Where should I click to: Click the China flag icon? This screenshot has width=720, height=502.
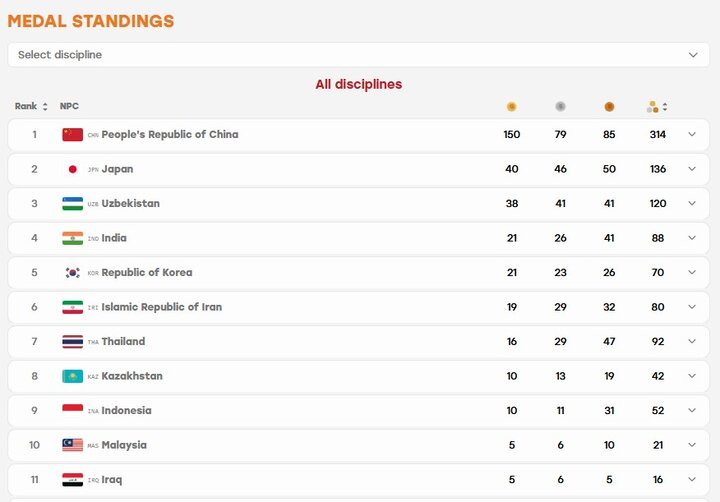pos(73,135)
